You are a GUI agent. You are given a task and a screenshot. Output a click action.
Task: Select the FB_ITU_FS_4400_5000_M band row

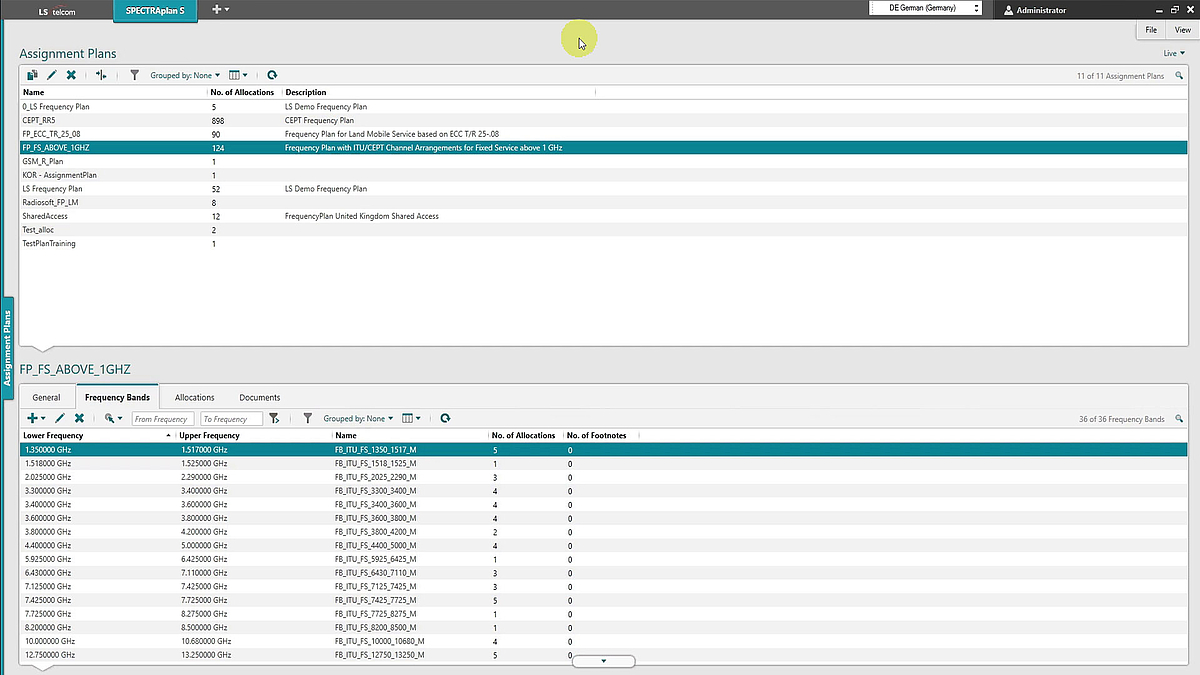click(603, 546)
